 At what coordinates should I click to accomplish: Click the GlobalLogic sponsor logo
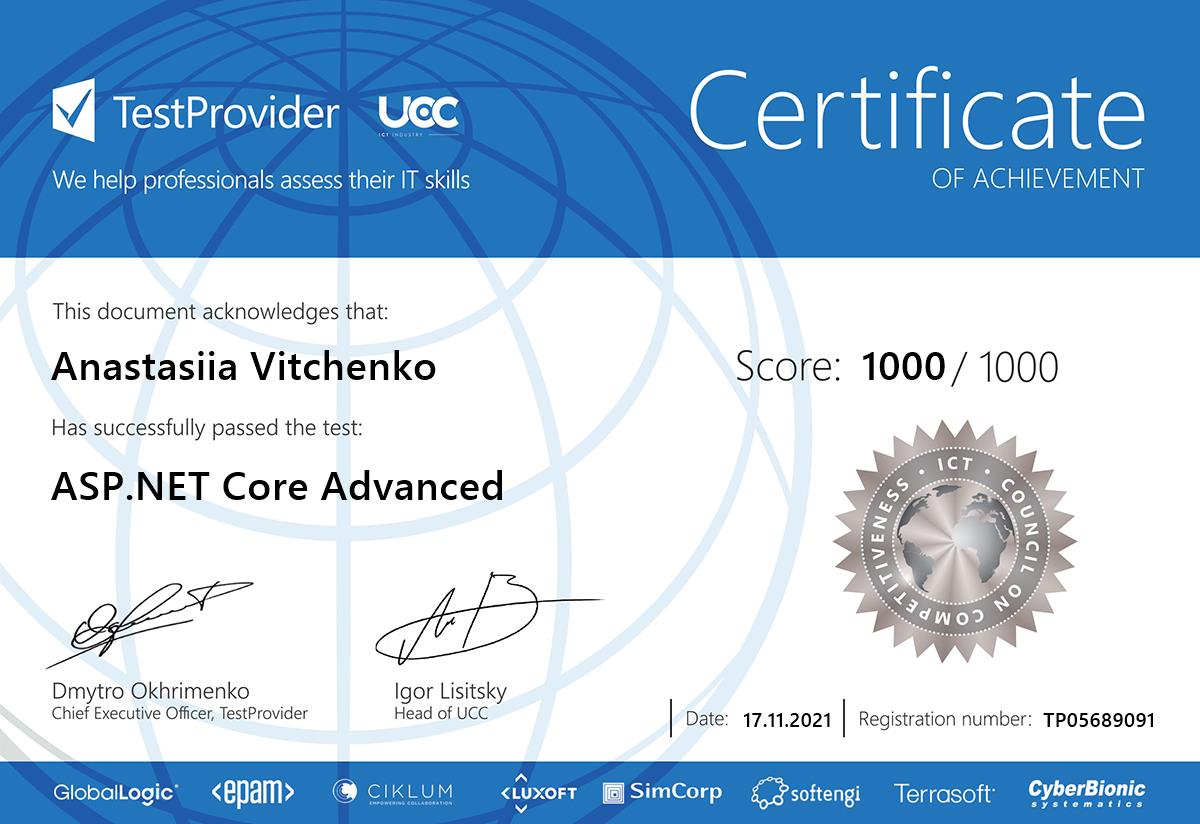point(116,792)
